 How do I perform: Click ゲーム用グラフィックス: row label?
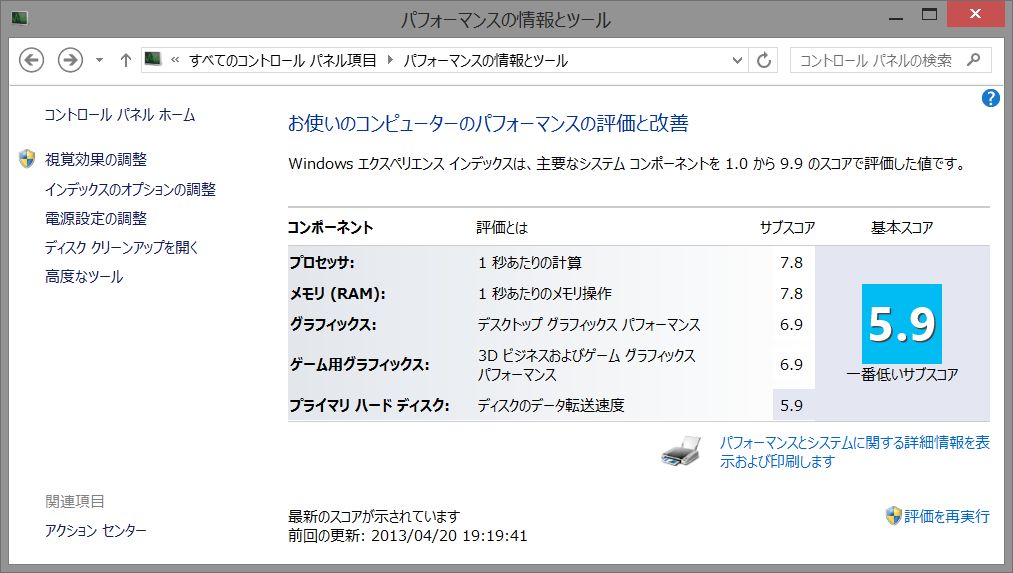pyautogui.click(x=359, y=365)
